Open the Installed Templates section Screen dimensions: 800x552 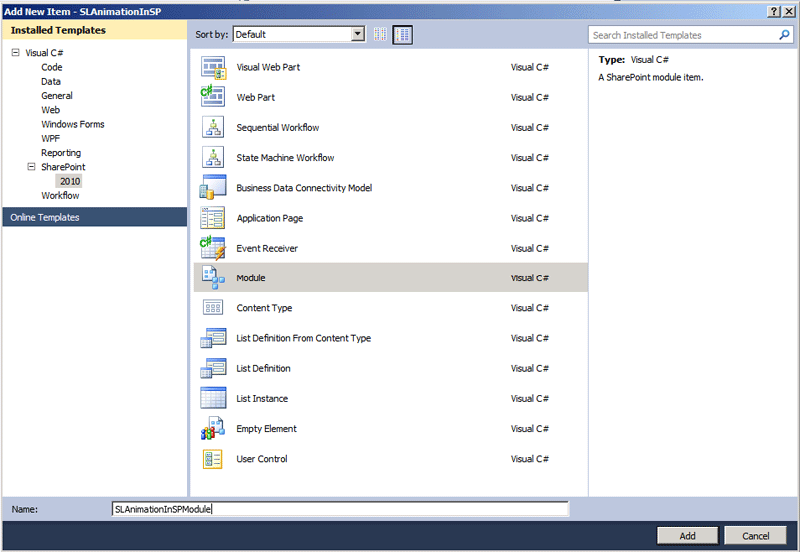[94, 30]
